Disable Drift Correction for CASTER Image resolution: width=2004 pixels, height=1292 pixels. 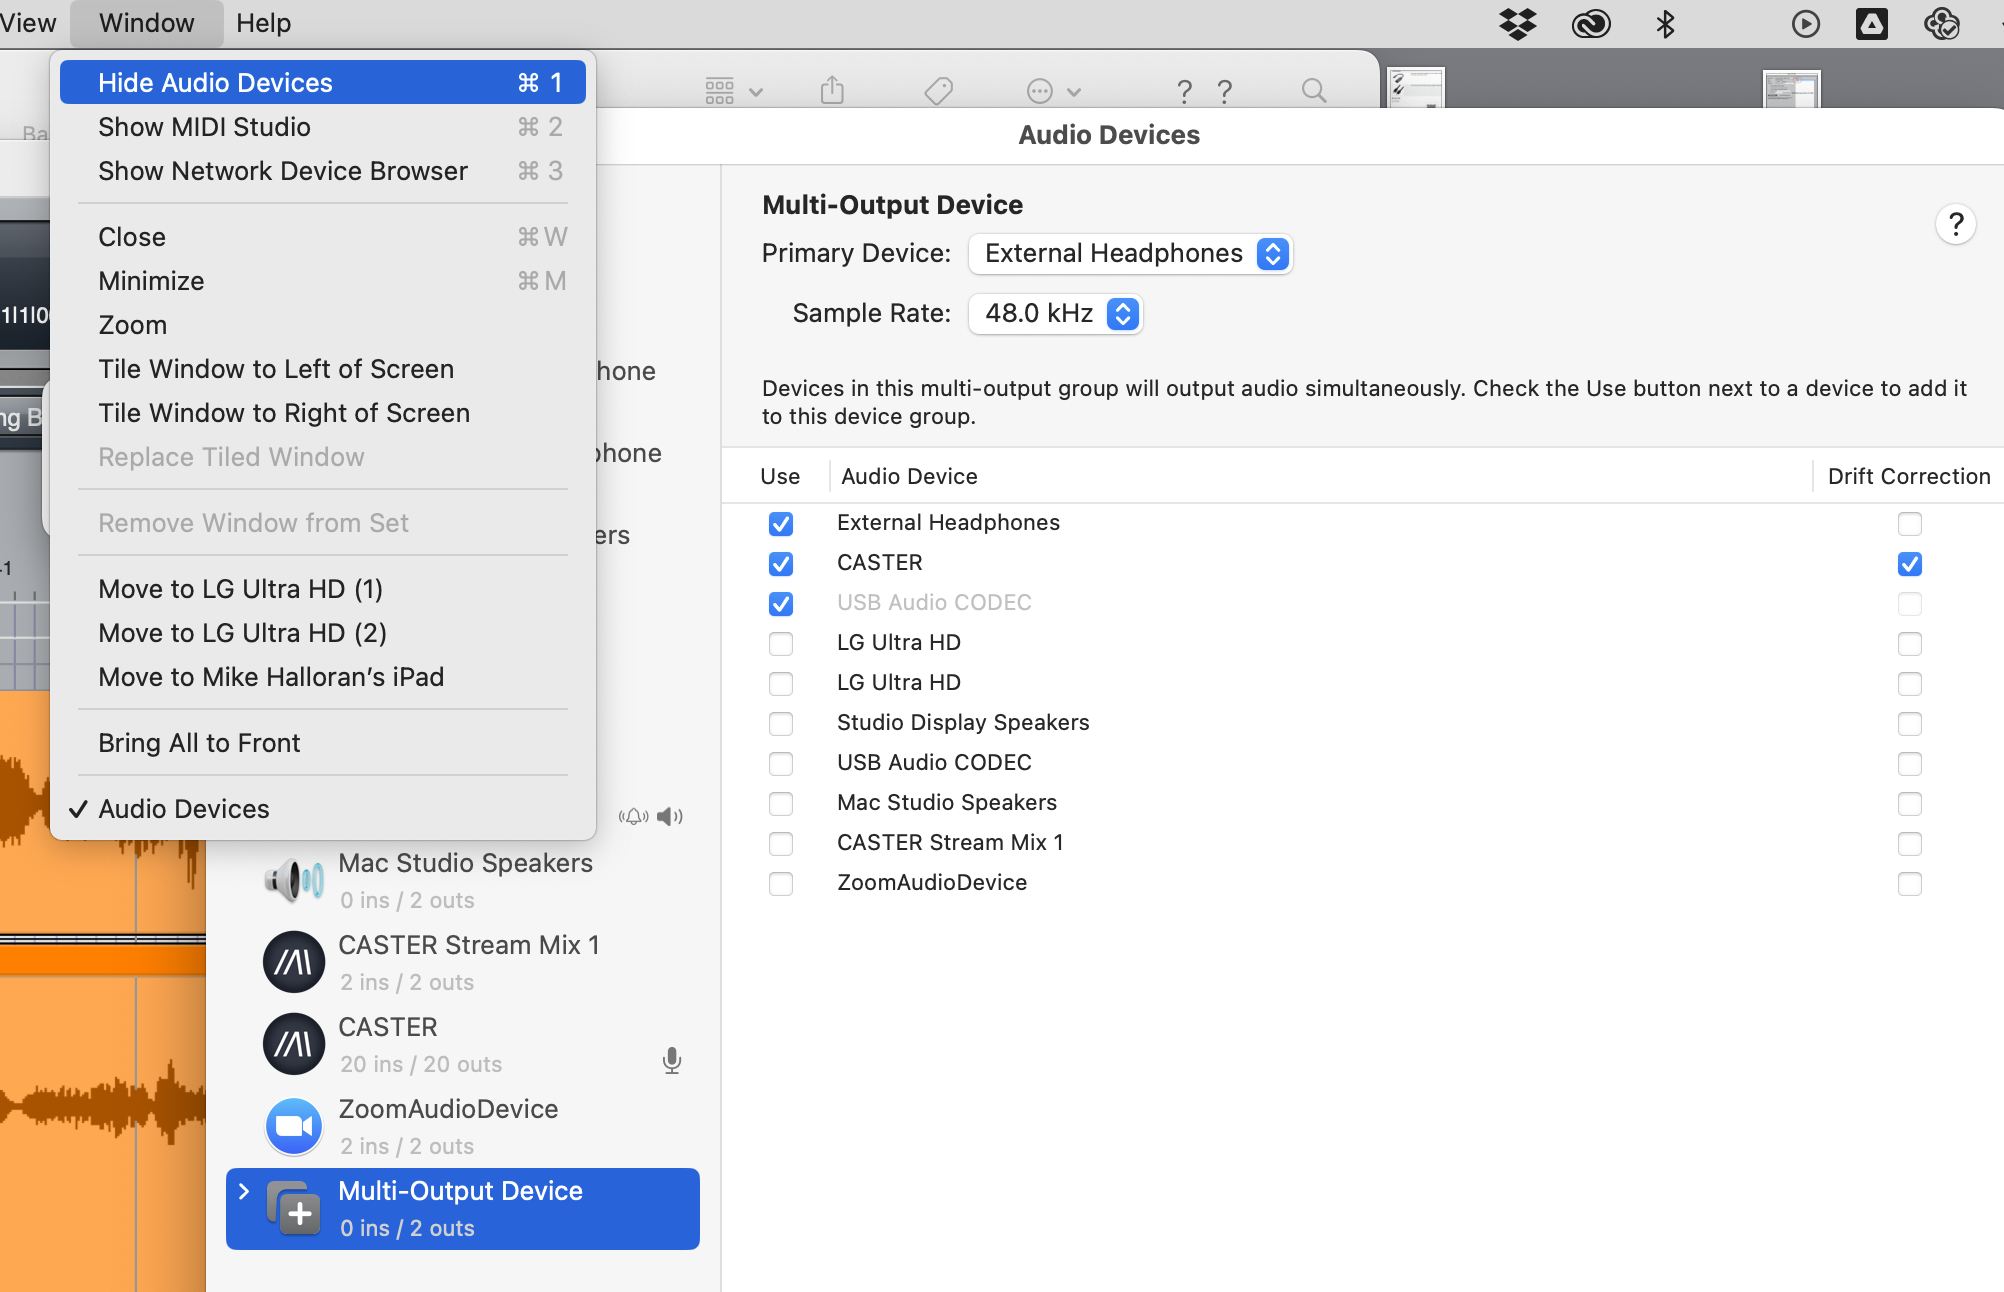pos(1909,563)
